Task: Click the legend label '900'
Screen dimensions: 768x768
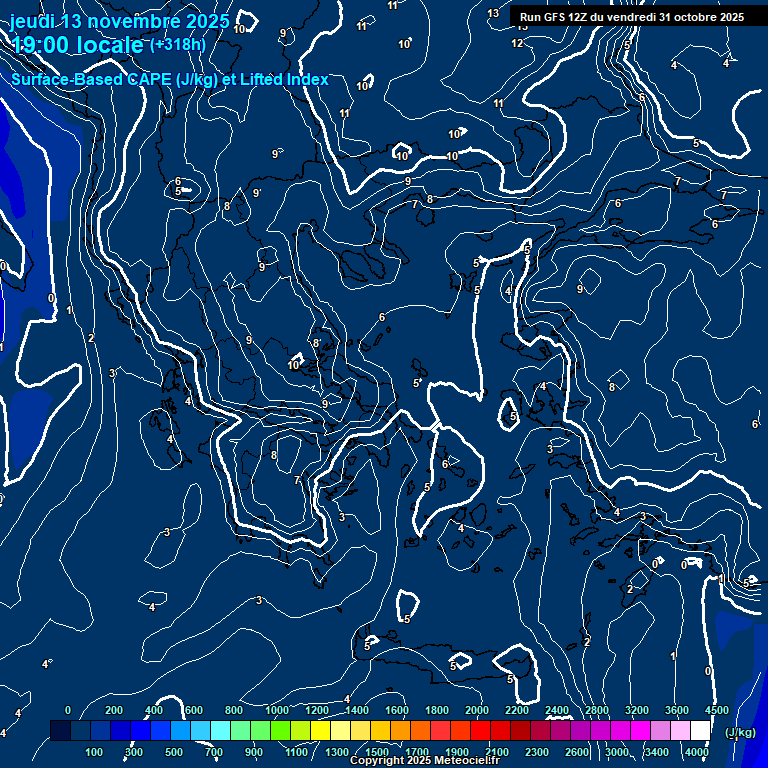Action: 254,752
